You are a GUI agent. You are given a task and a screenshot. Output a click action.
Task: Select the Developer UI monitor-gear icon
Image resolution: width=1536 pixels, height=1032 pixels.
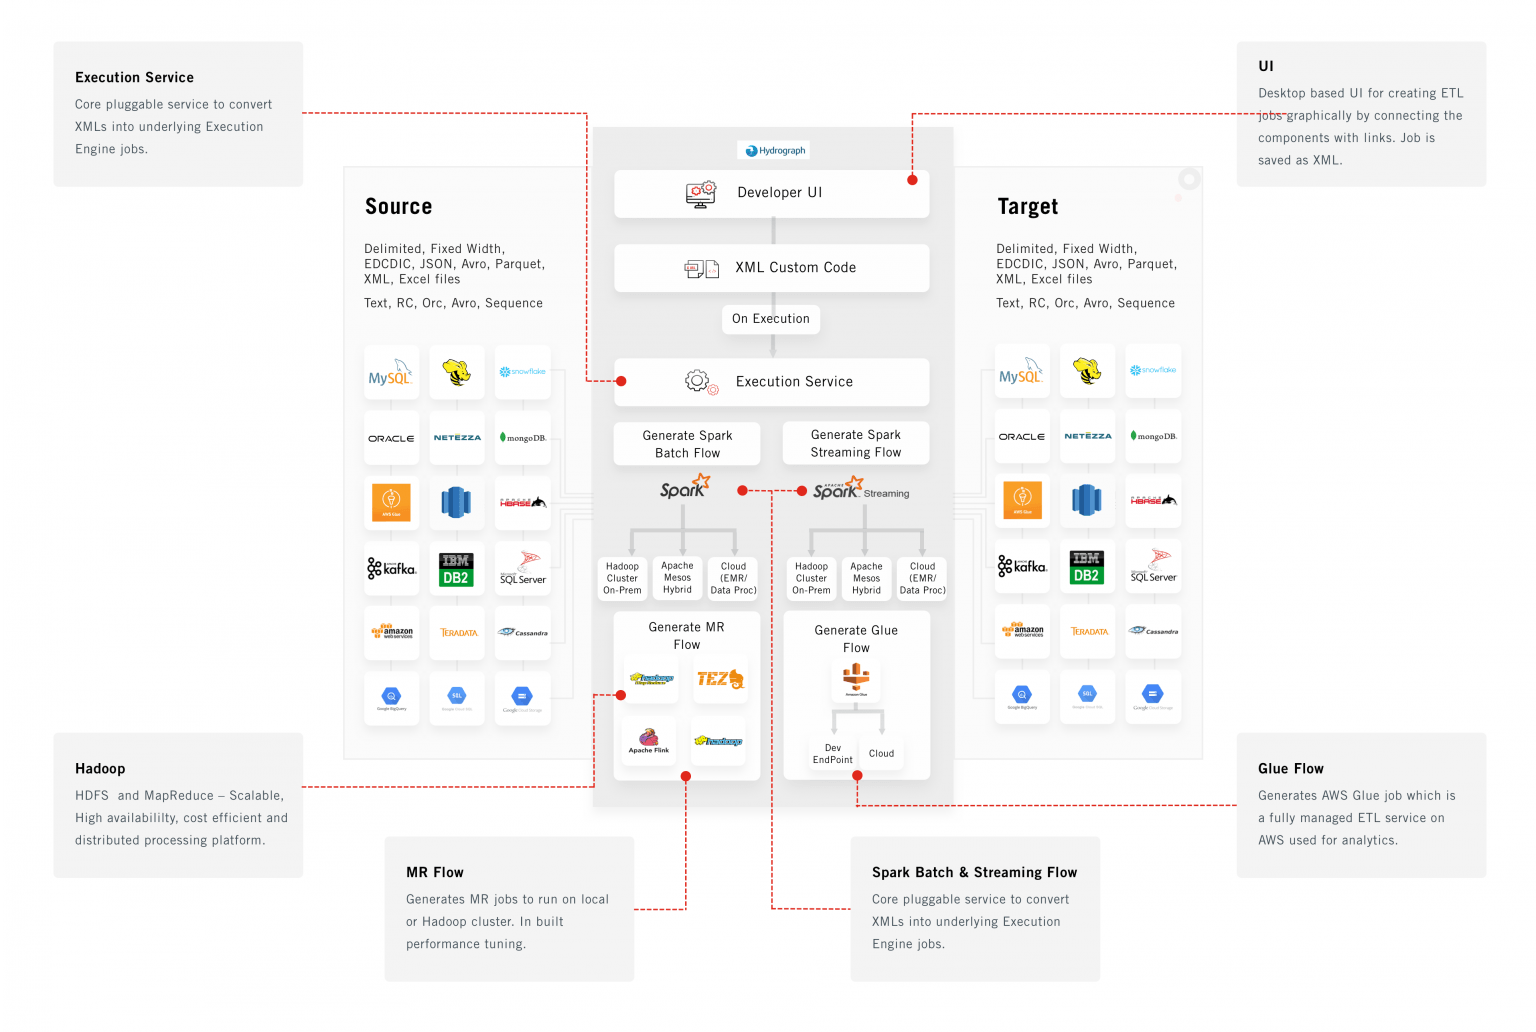pyautogui.click(x=701, y=194)
